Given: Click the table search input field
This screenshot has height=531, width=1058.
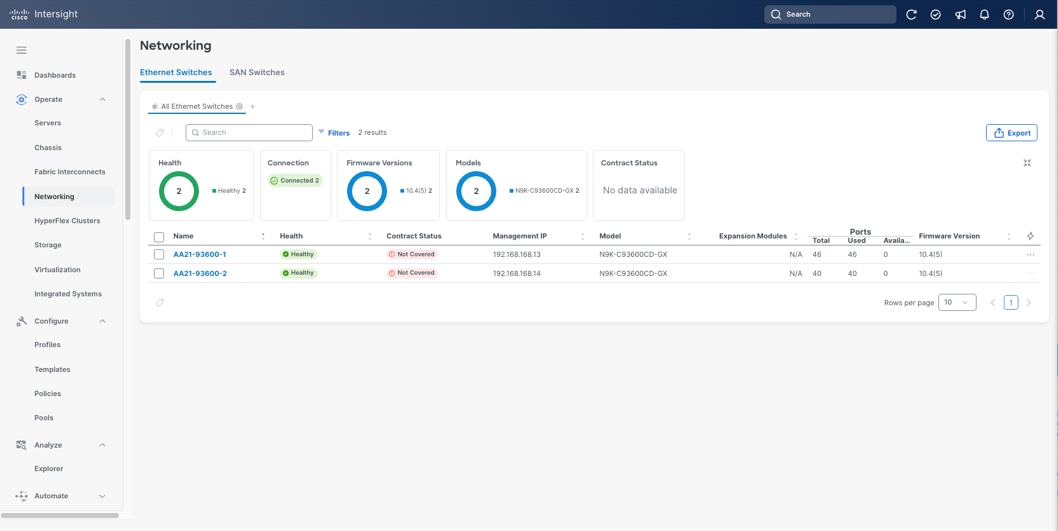Looking at the screenshot, I should click(249, 133).
